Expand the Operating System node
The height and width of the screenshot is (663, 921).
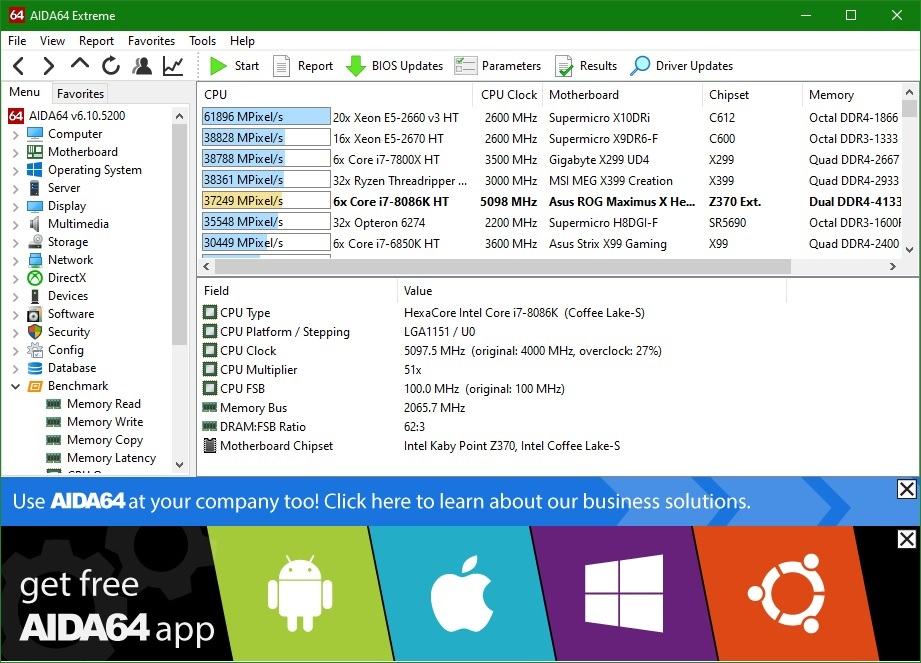pyautogui.click(x=15, y=170)
